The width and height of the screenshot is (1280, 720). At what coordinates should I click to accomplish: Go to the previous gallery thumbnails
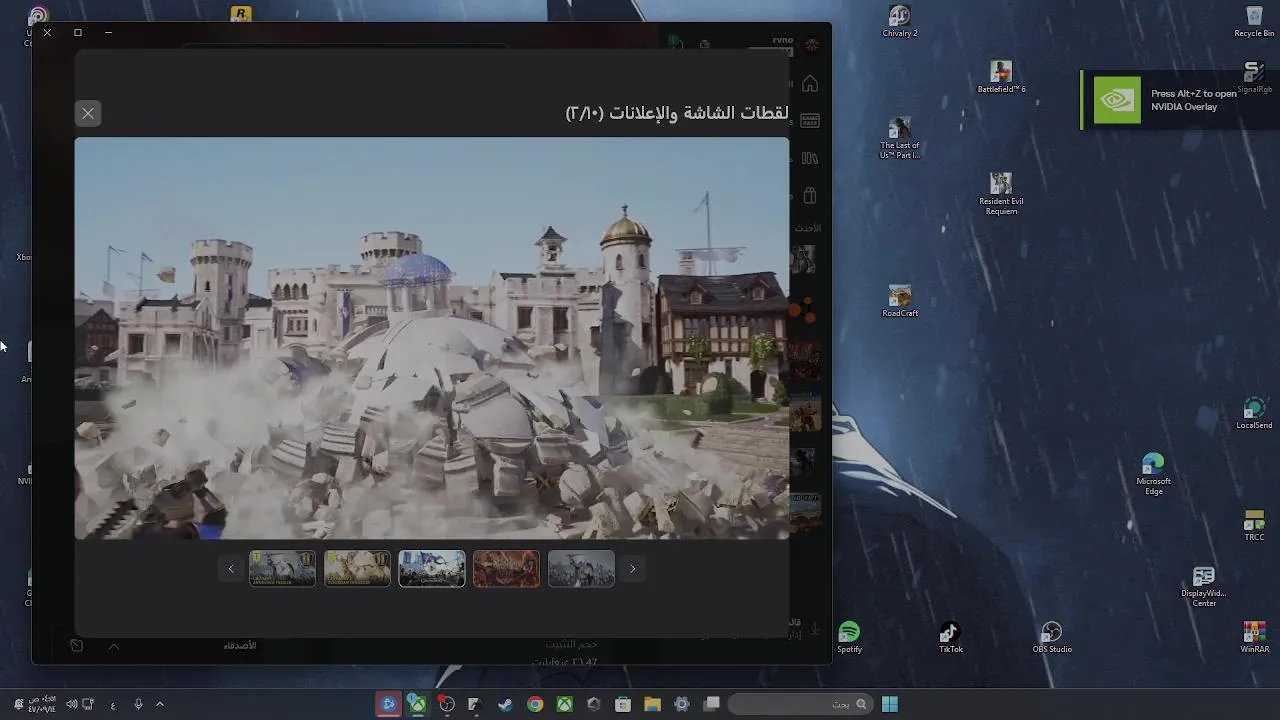tap(231, 569)
